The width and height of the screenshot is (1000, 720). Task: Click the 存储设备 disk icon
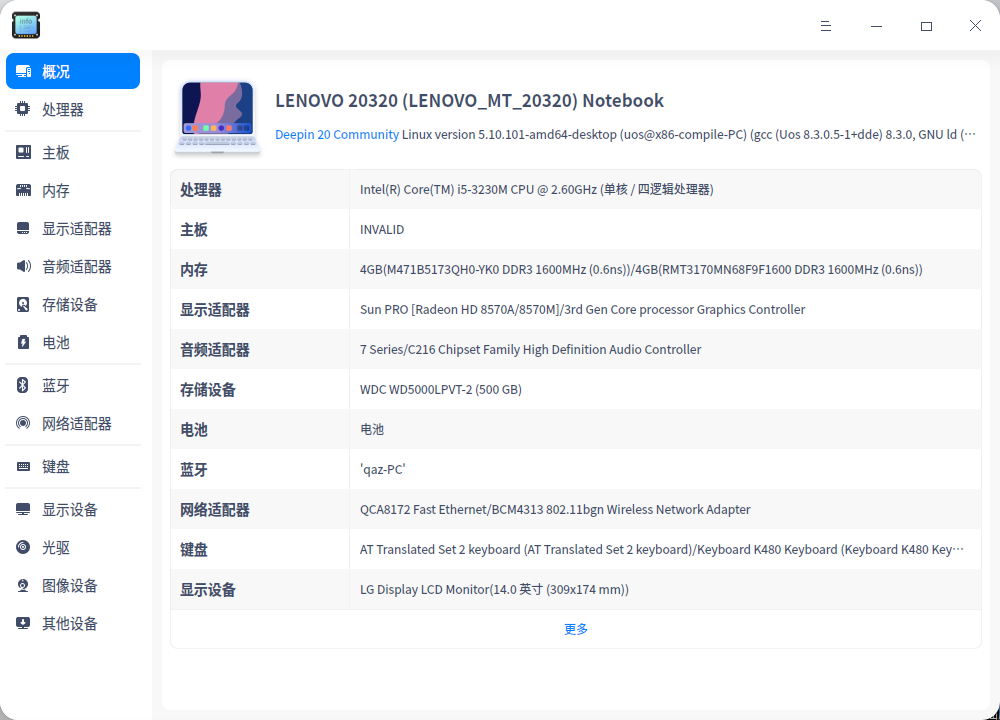pyautogui.click(x=23, y=304)
